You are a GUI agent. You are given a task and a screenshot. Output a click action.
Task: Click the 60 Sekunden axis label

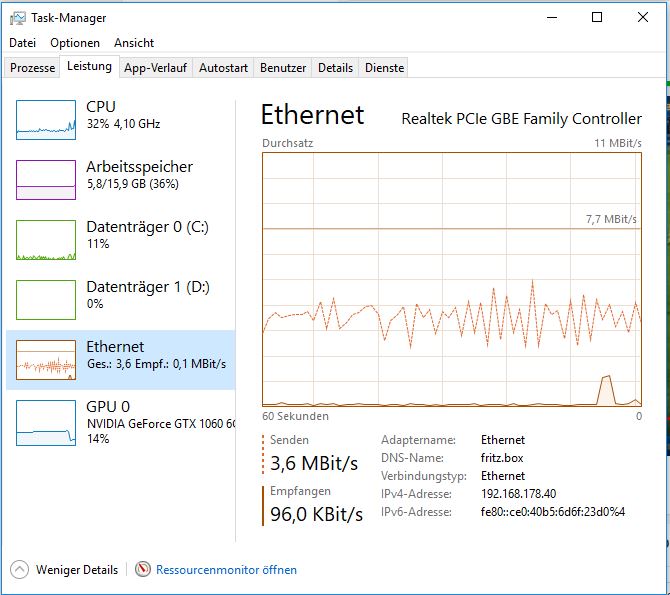(295, 416)
